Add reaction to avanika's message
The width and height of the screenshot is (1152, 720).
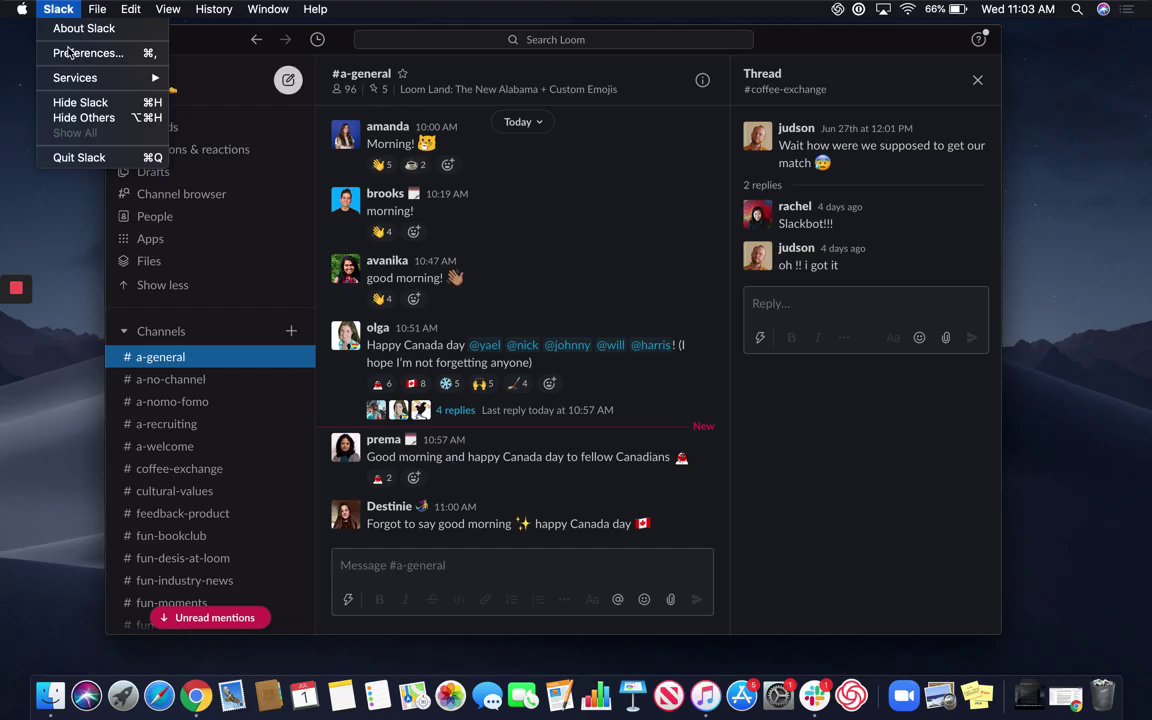point(414,299)
